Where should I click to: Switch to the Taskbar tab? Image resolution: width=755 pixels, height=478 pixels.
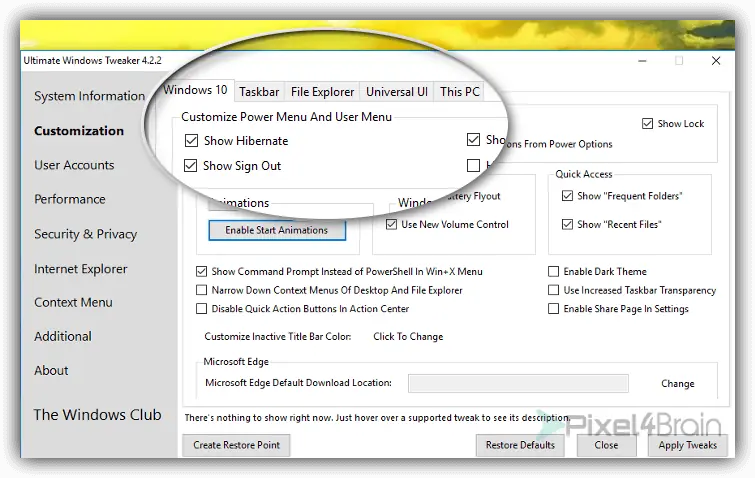pos(259,91)
